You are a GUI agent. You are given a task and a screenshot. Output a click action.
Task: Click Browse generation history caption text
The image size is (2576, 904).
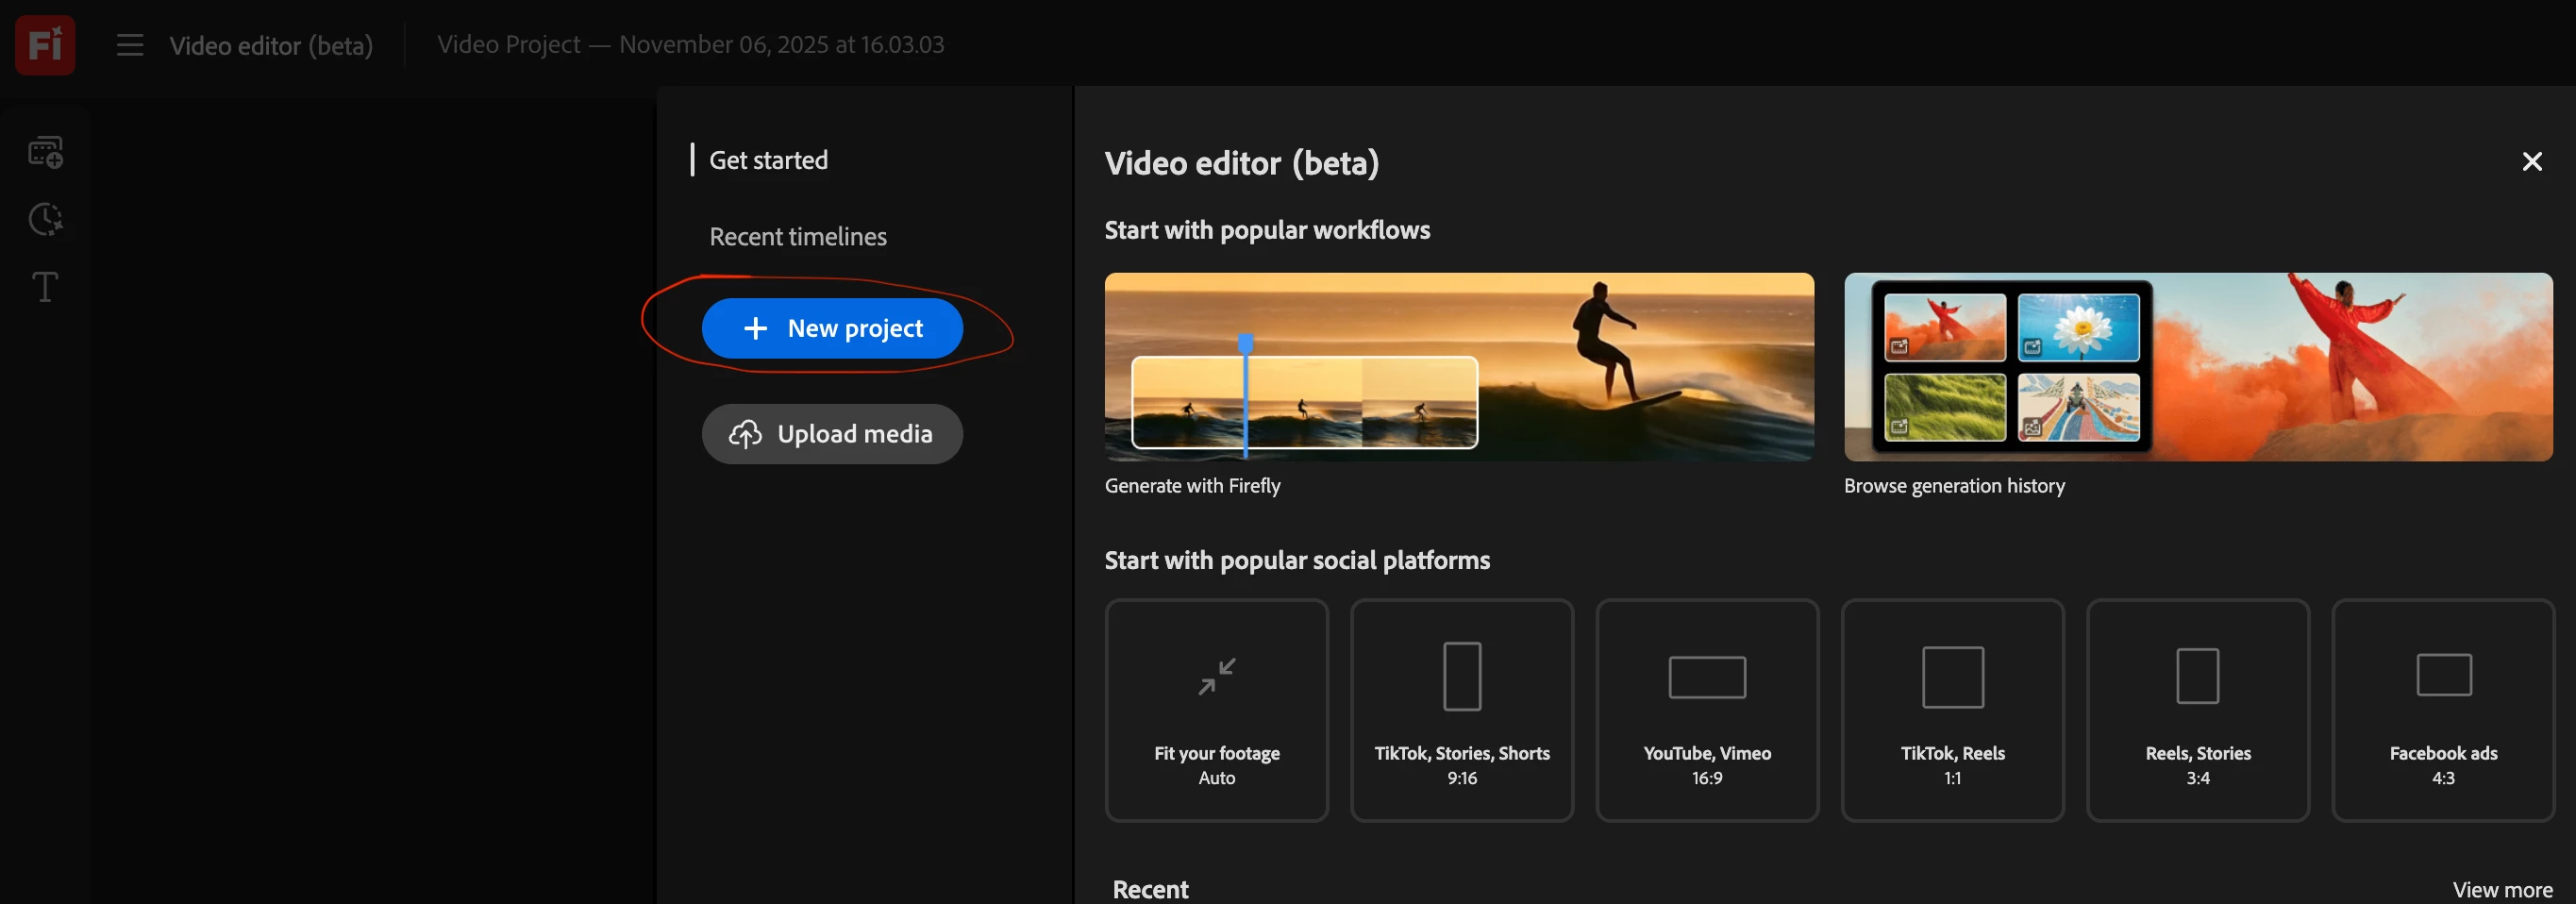coord(1954,486)
